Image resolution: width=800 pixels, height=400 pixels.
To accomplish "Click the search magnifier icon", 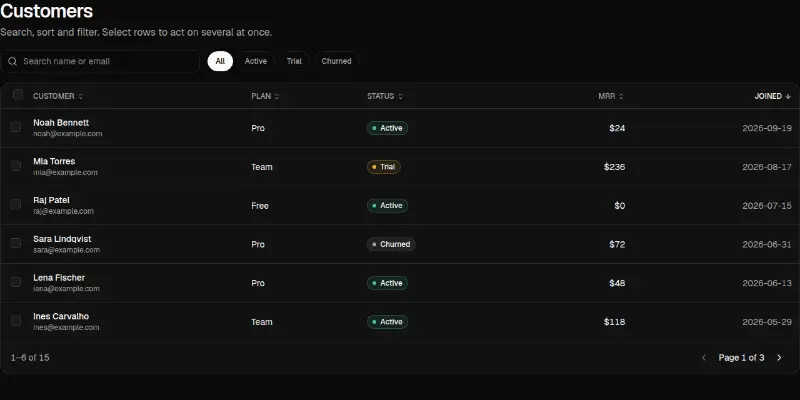I will (x=12, y=61).
